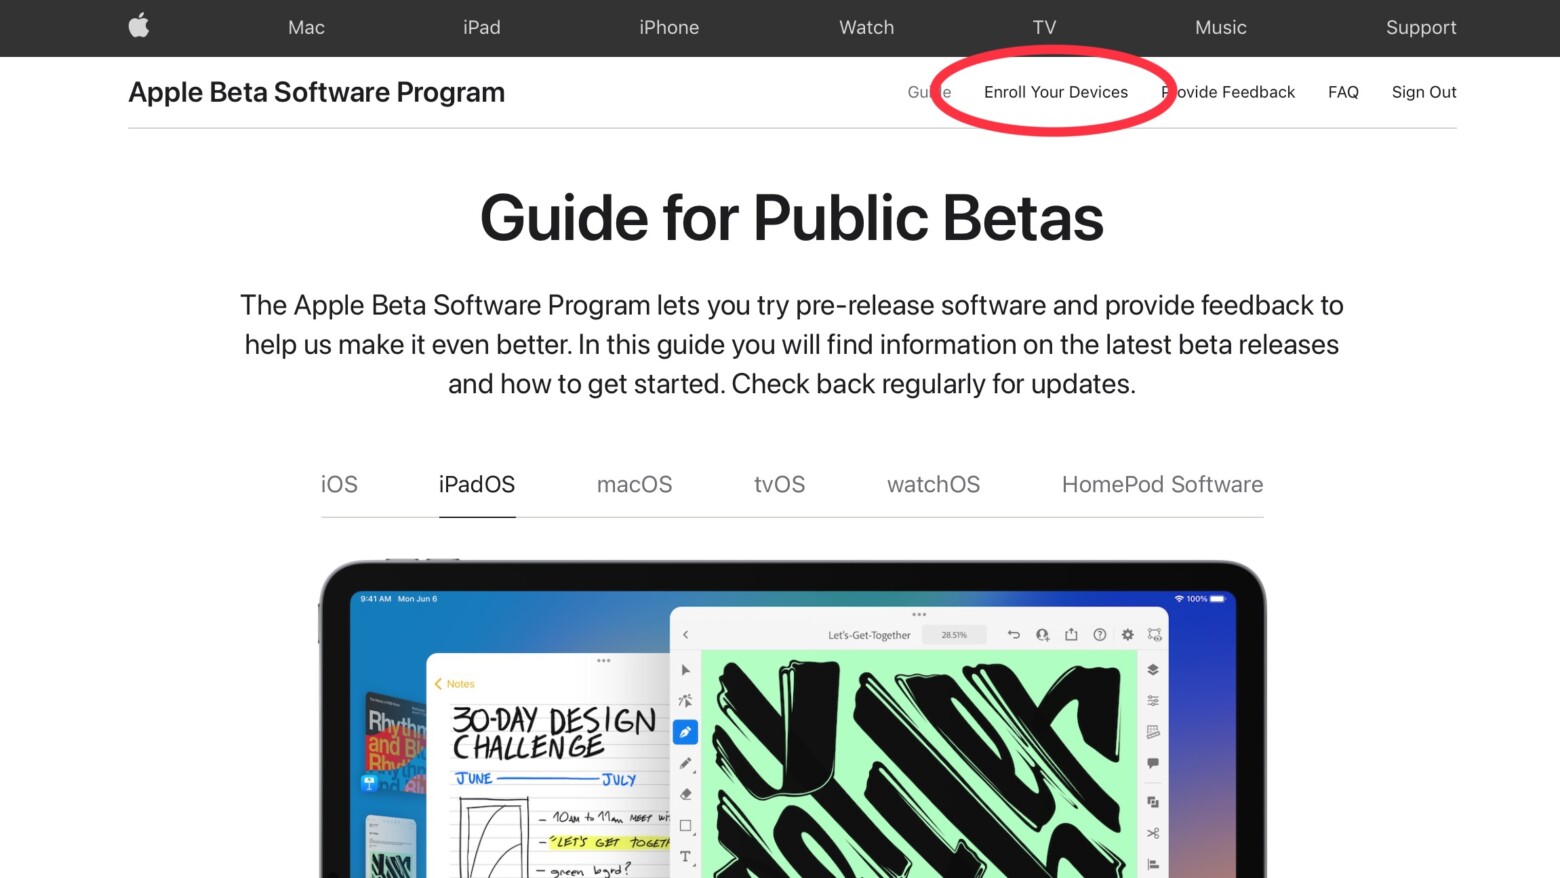The height and width of the screenshot is (878, 1560).
Task: Open the Layers panel in the drawing app
Action: point(1152,671)
